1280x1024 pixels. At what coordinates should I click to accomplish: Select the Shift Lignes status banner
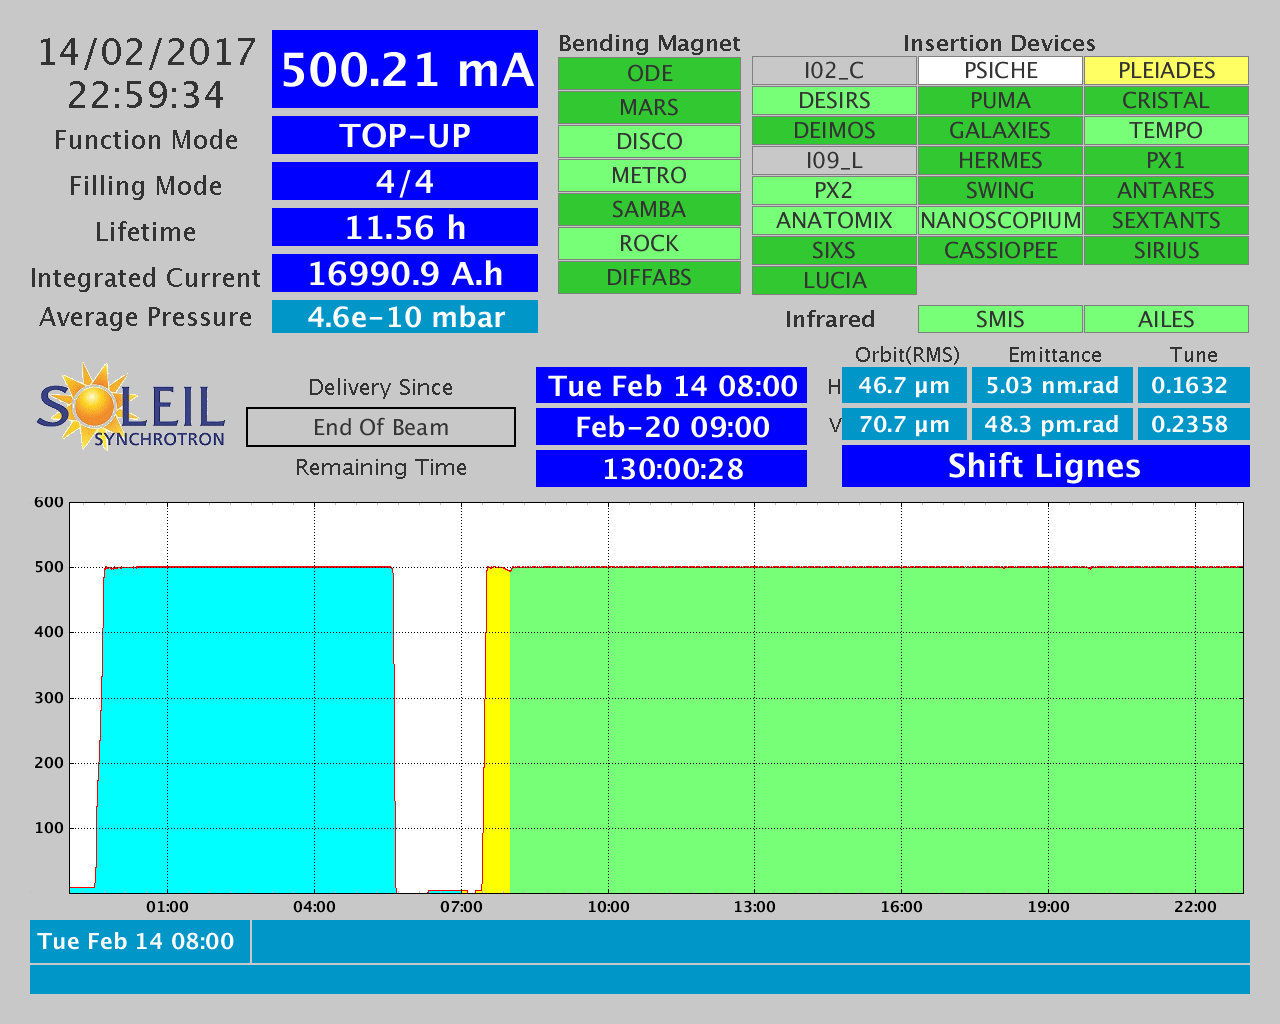tap(1045, 467)
